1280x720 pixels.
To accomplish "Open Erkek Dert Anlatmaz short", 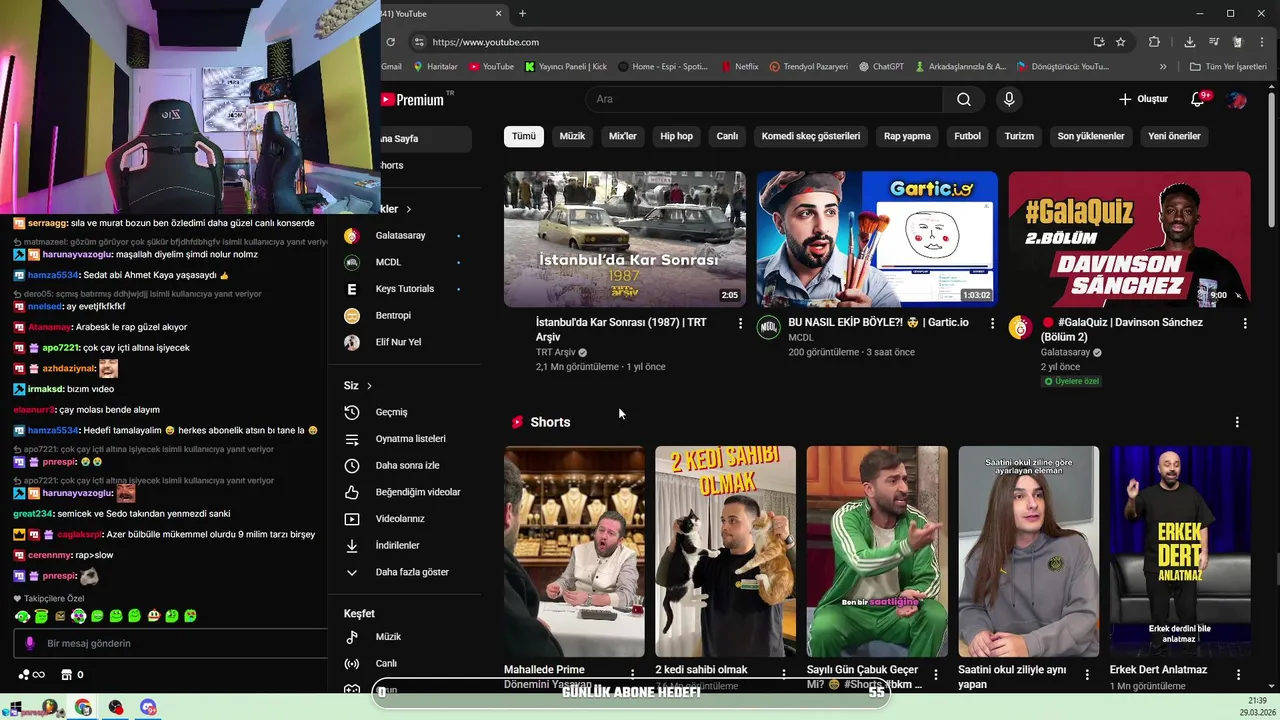I will point(1180,551).
